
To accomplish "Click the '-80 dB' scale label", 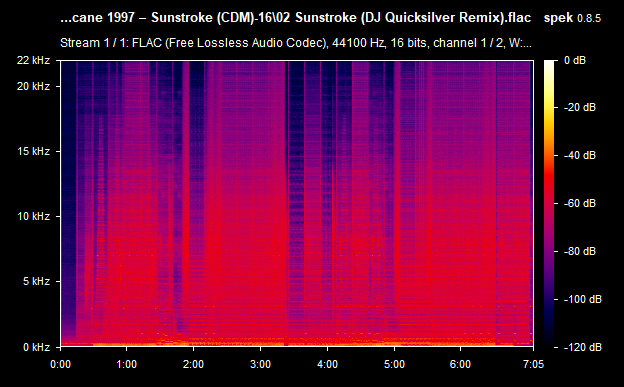I will pyautogui.click(x=580, y=251).
